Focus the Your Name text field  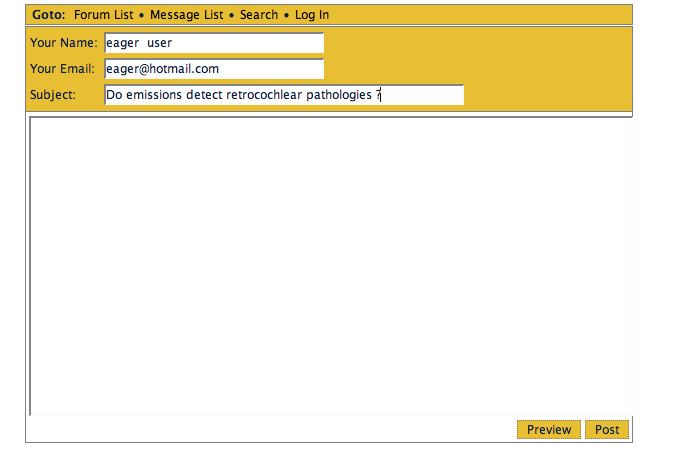(x=214, y=43)
